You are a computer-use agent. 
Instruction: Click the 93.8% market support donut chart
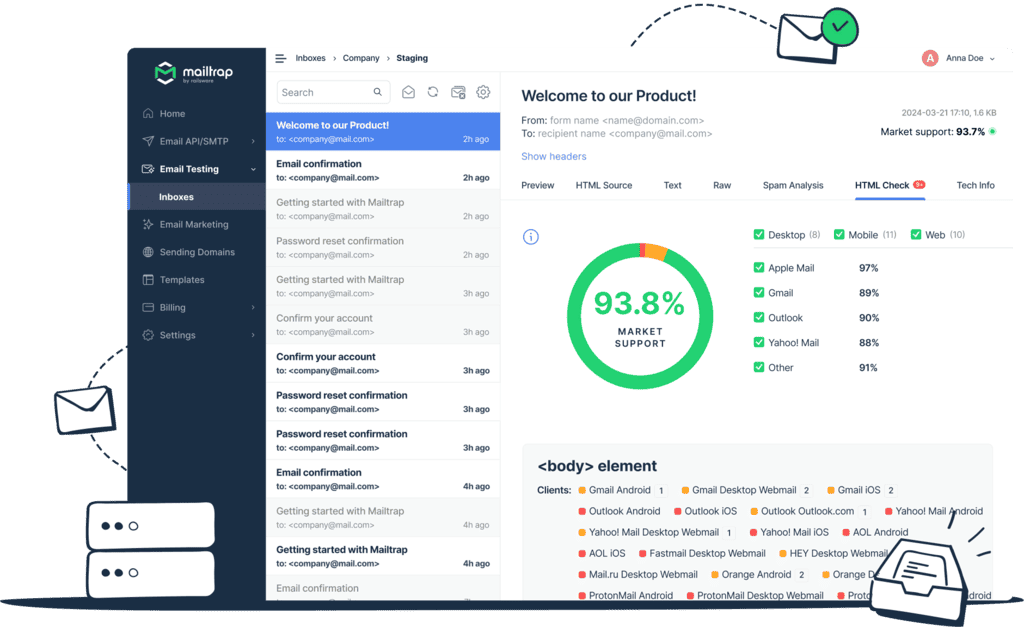(x=640, y=316)
